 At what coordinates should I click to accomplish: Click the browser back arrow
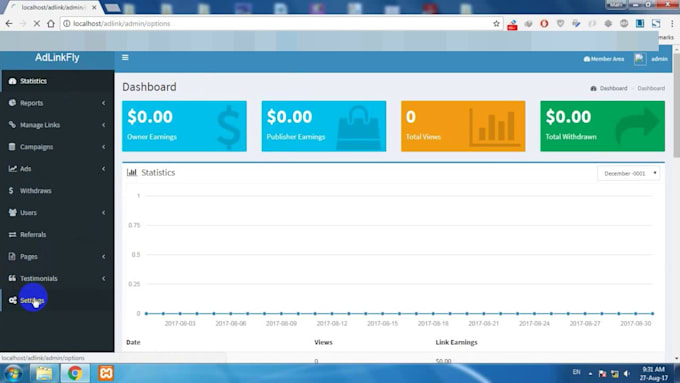pyautogui.click(x=9, y=23)
